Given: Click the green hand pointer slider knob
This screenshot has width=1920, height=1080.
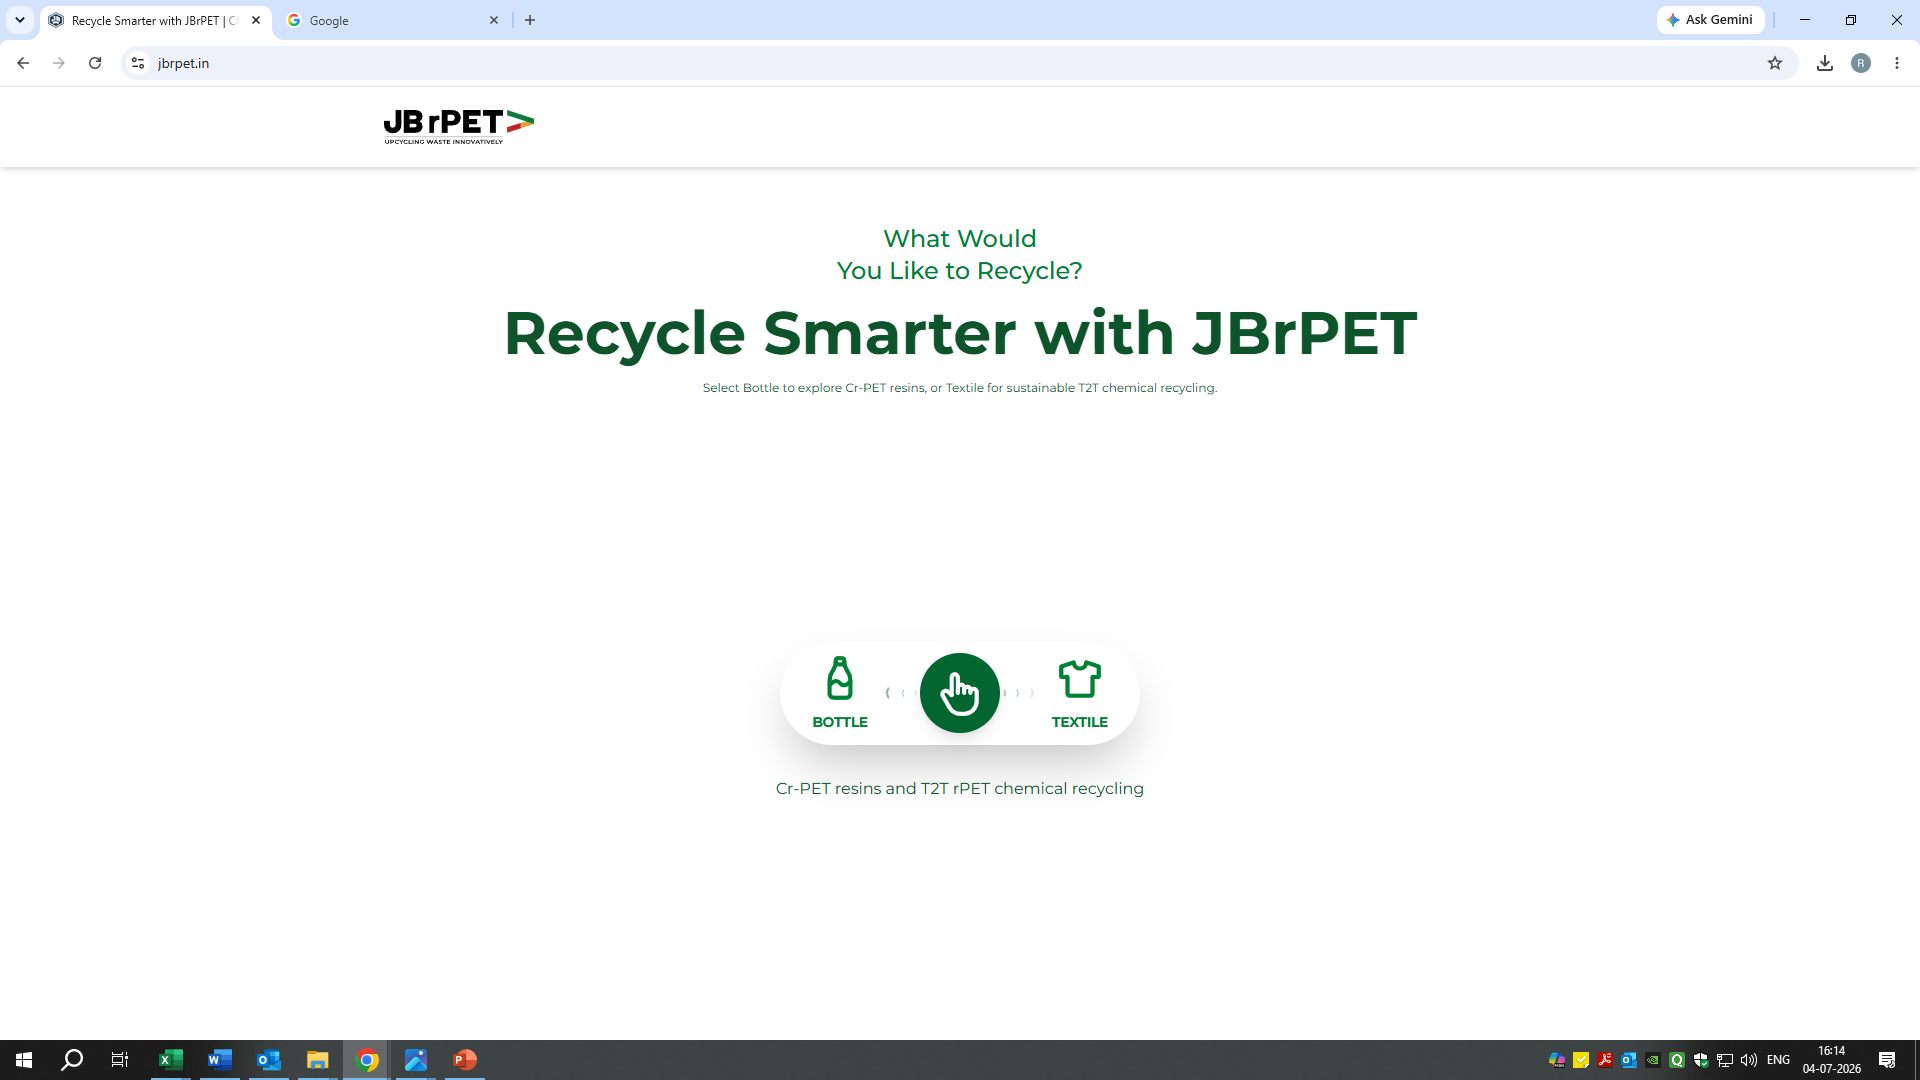Looking at the screenshot, I should click(x=959, y=692).
